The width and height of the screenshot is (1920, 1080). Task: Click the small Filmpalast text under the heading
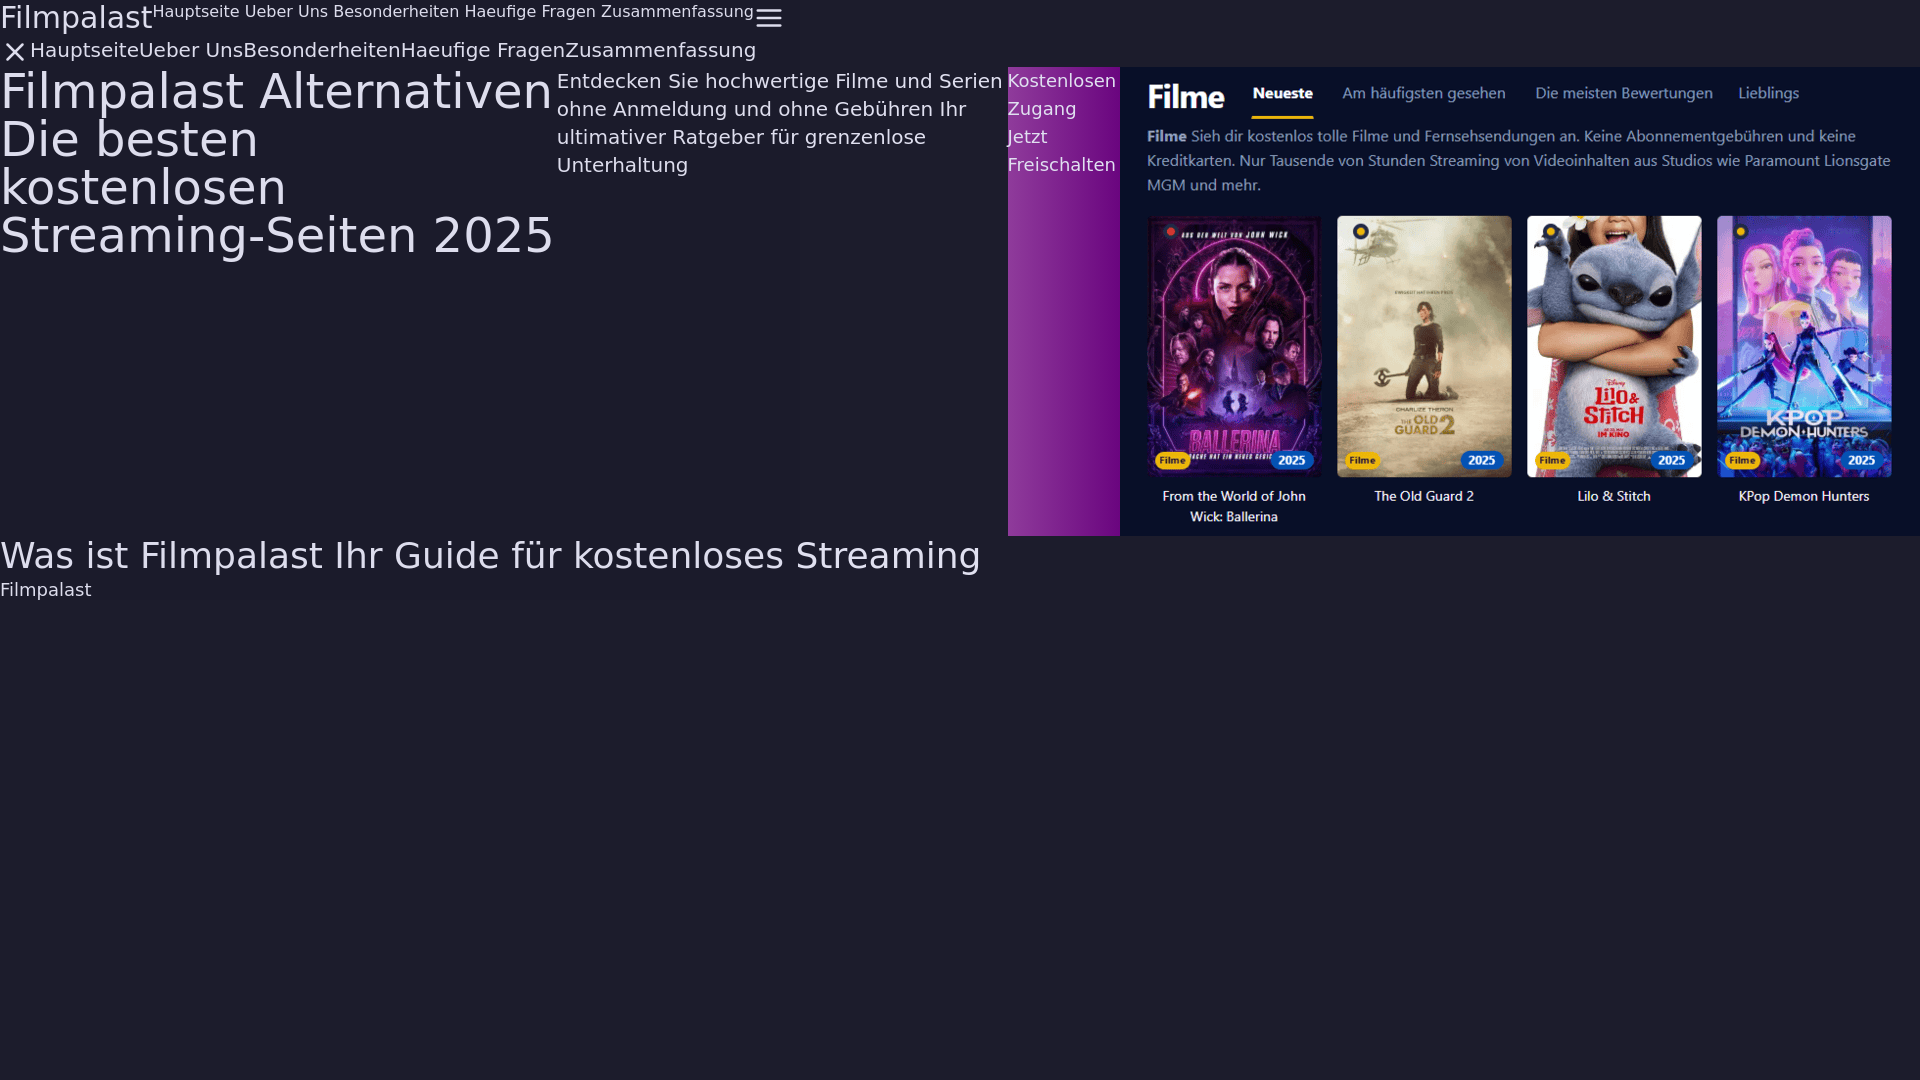point(46,590)
